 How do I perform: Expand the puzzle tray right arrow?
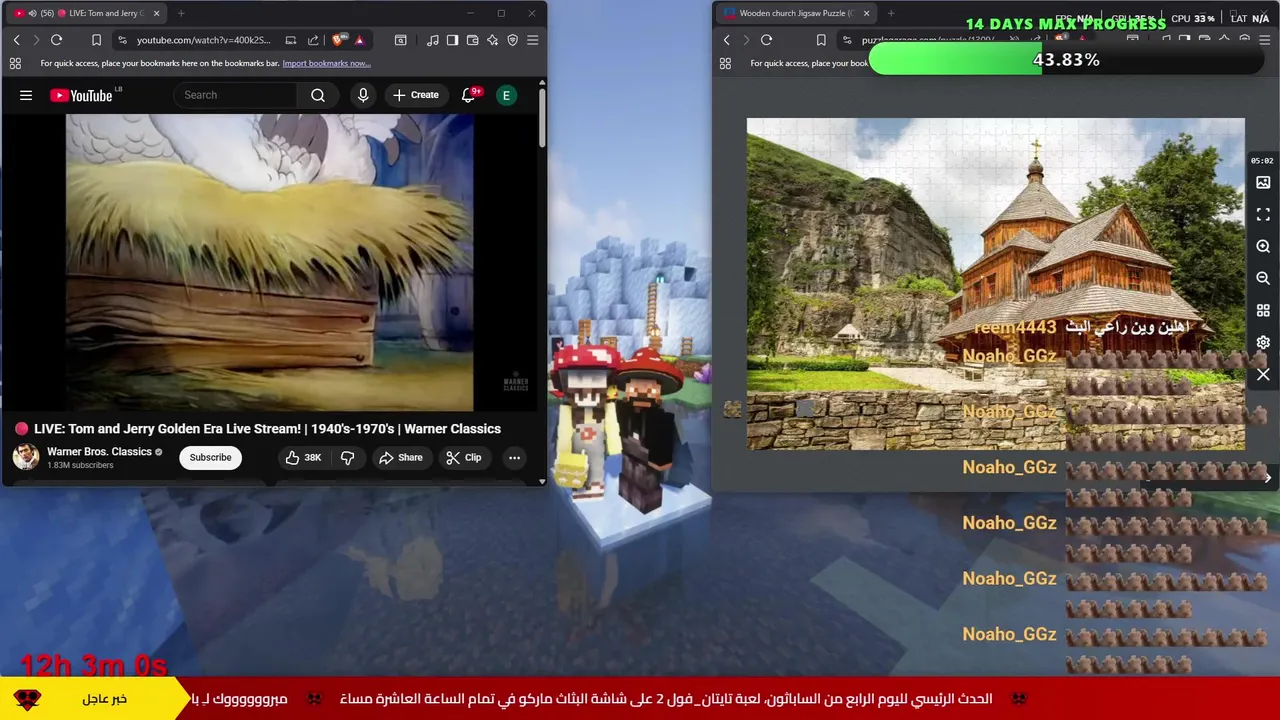pyautogui.click(x=1267, y=478)
